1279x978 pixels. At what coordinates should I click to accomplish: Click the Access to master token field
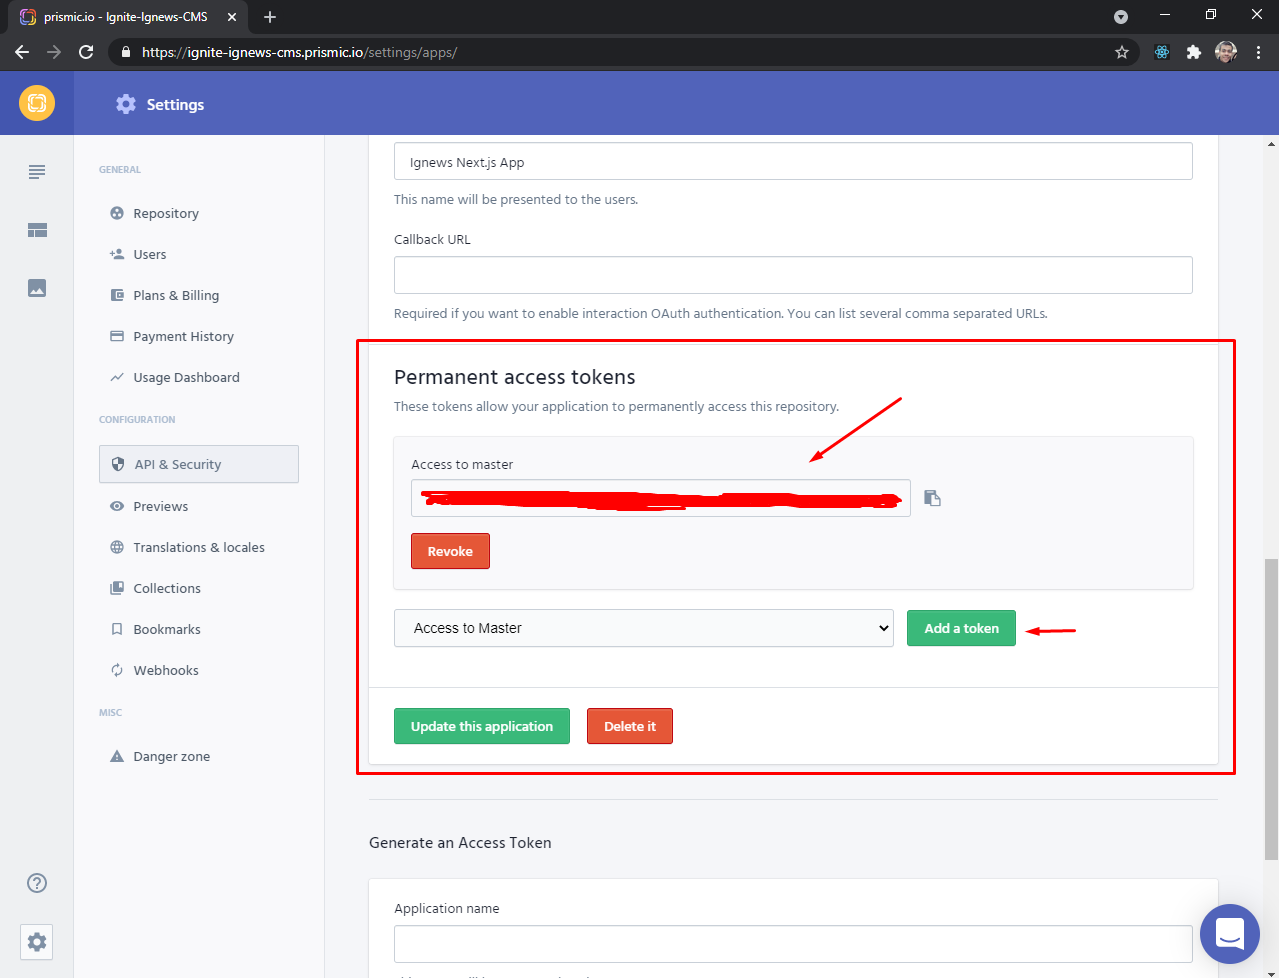pyautogui.click(x=661, y=498)
